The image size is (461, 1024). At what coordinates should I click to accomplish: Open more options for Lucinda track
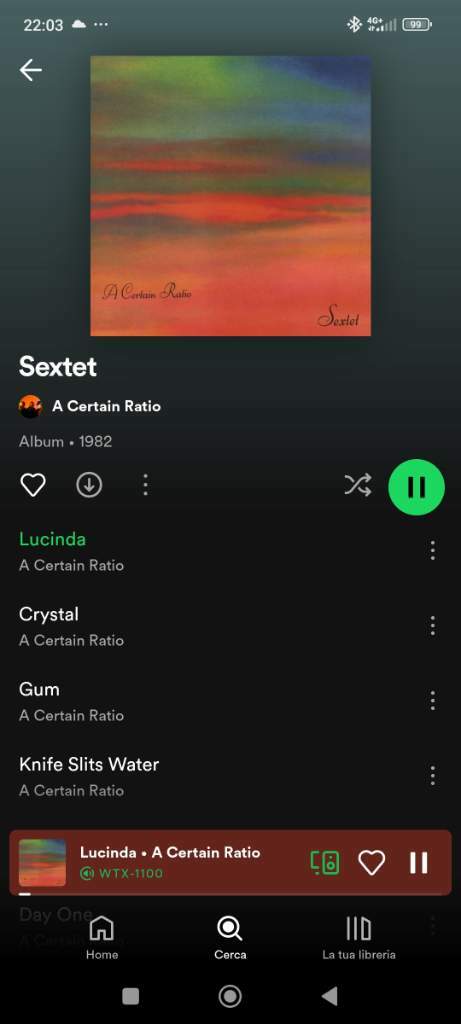tap(432, 551)
